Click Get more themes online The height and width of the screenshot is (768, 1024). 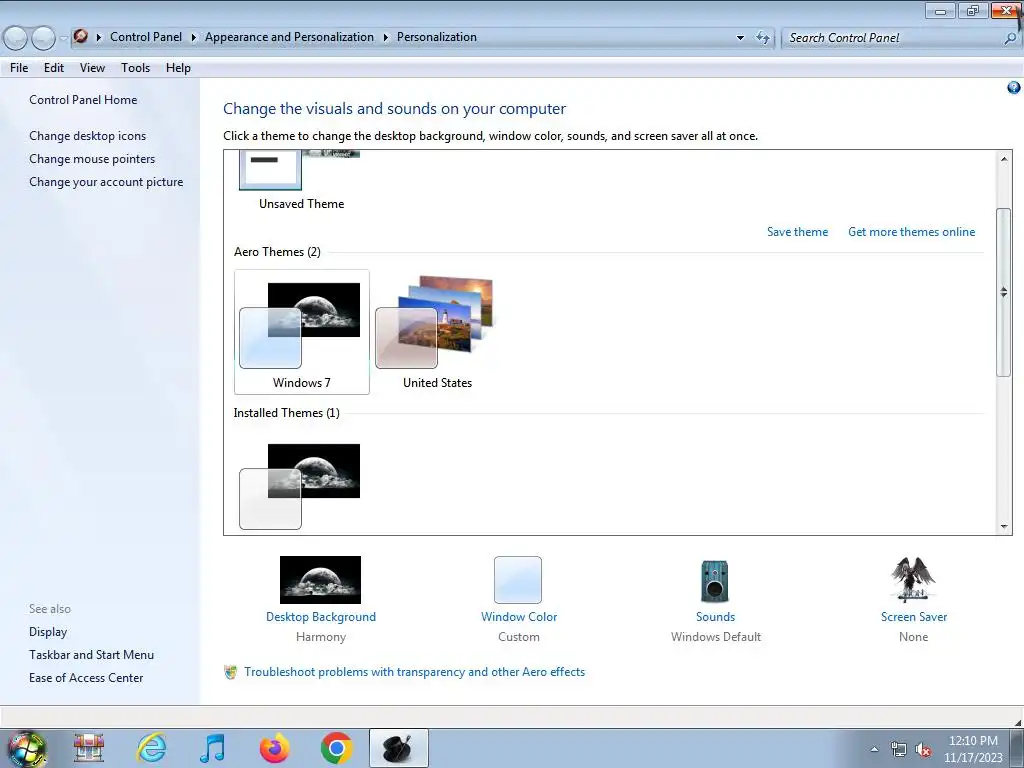[911, 232]
